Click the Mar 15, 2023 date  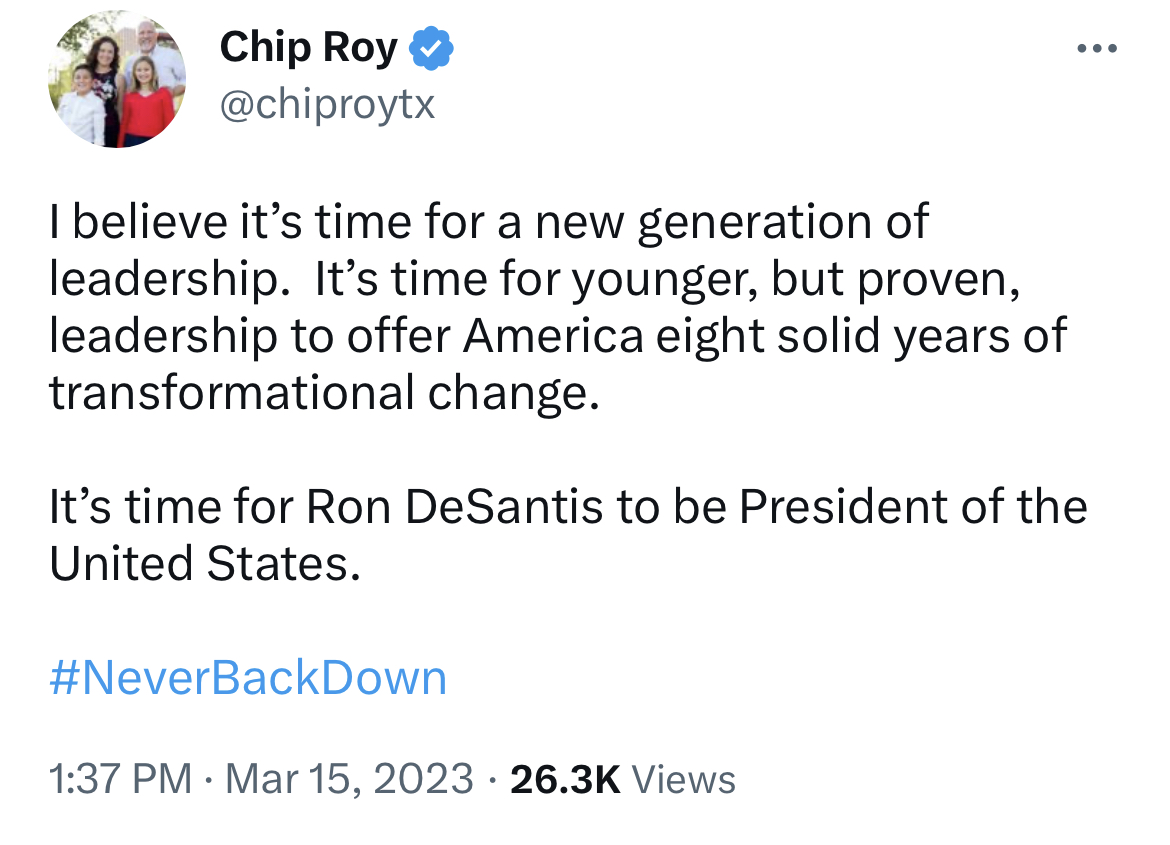click(x=348, y=779)
